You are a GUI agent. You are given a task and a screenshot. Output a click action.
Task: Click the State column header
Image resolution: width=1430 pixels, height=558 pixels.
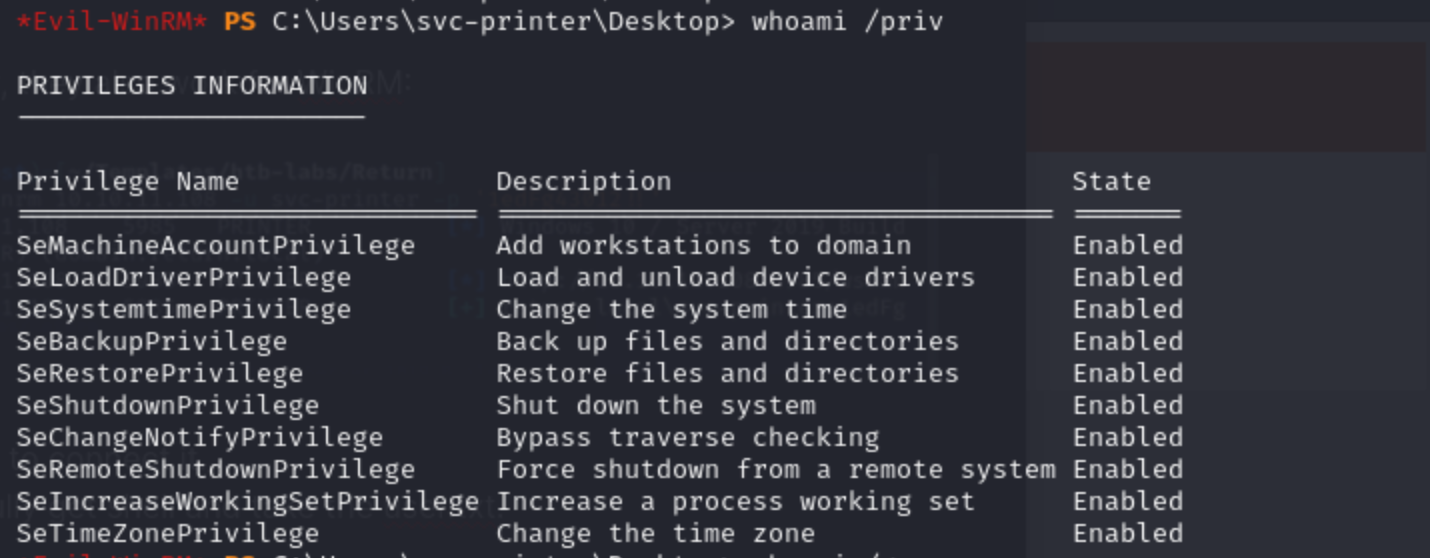(x=1111, y=182)
